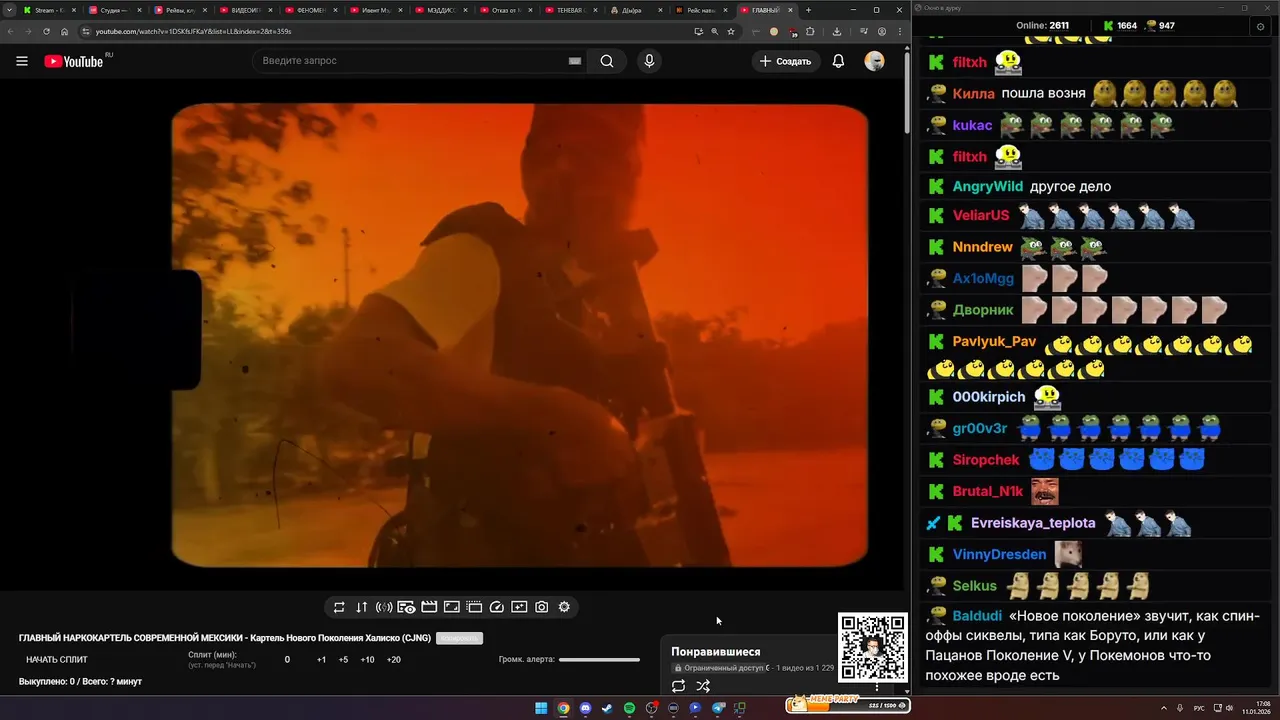Click the video filters screen icon

519,607
